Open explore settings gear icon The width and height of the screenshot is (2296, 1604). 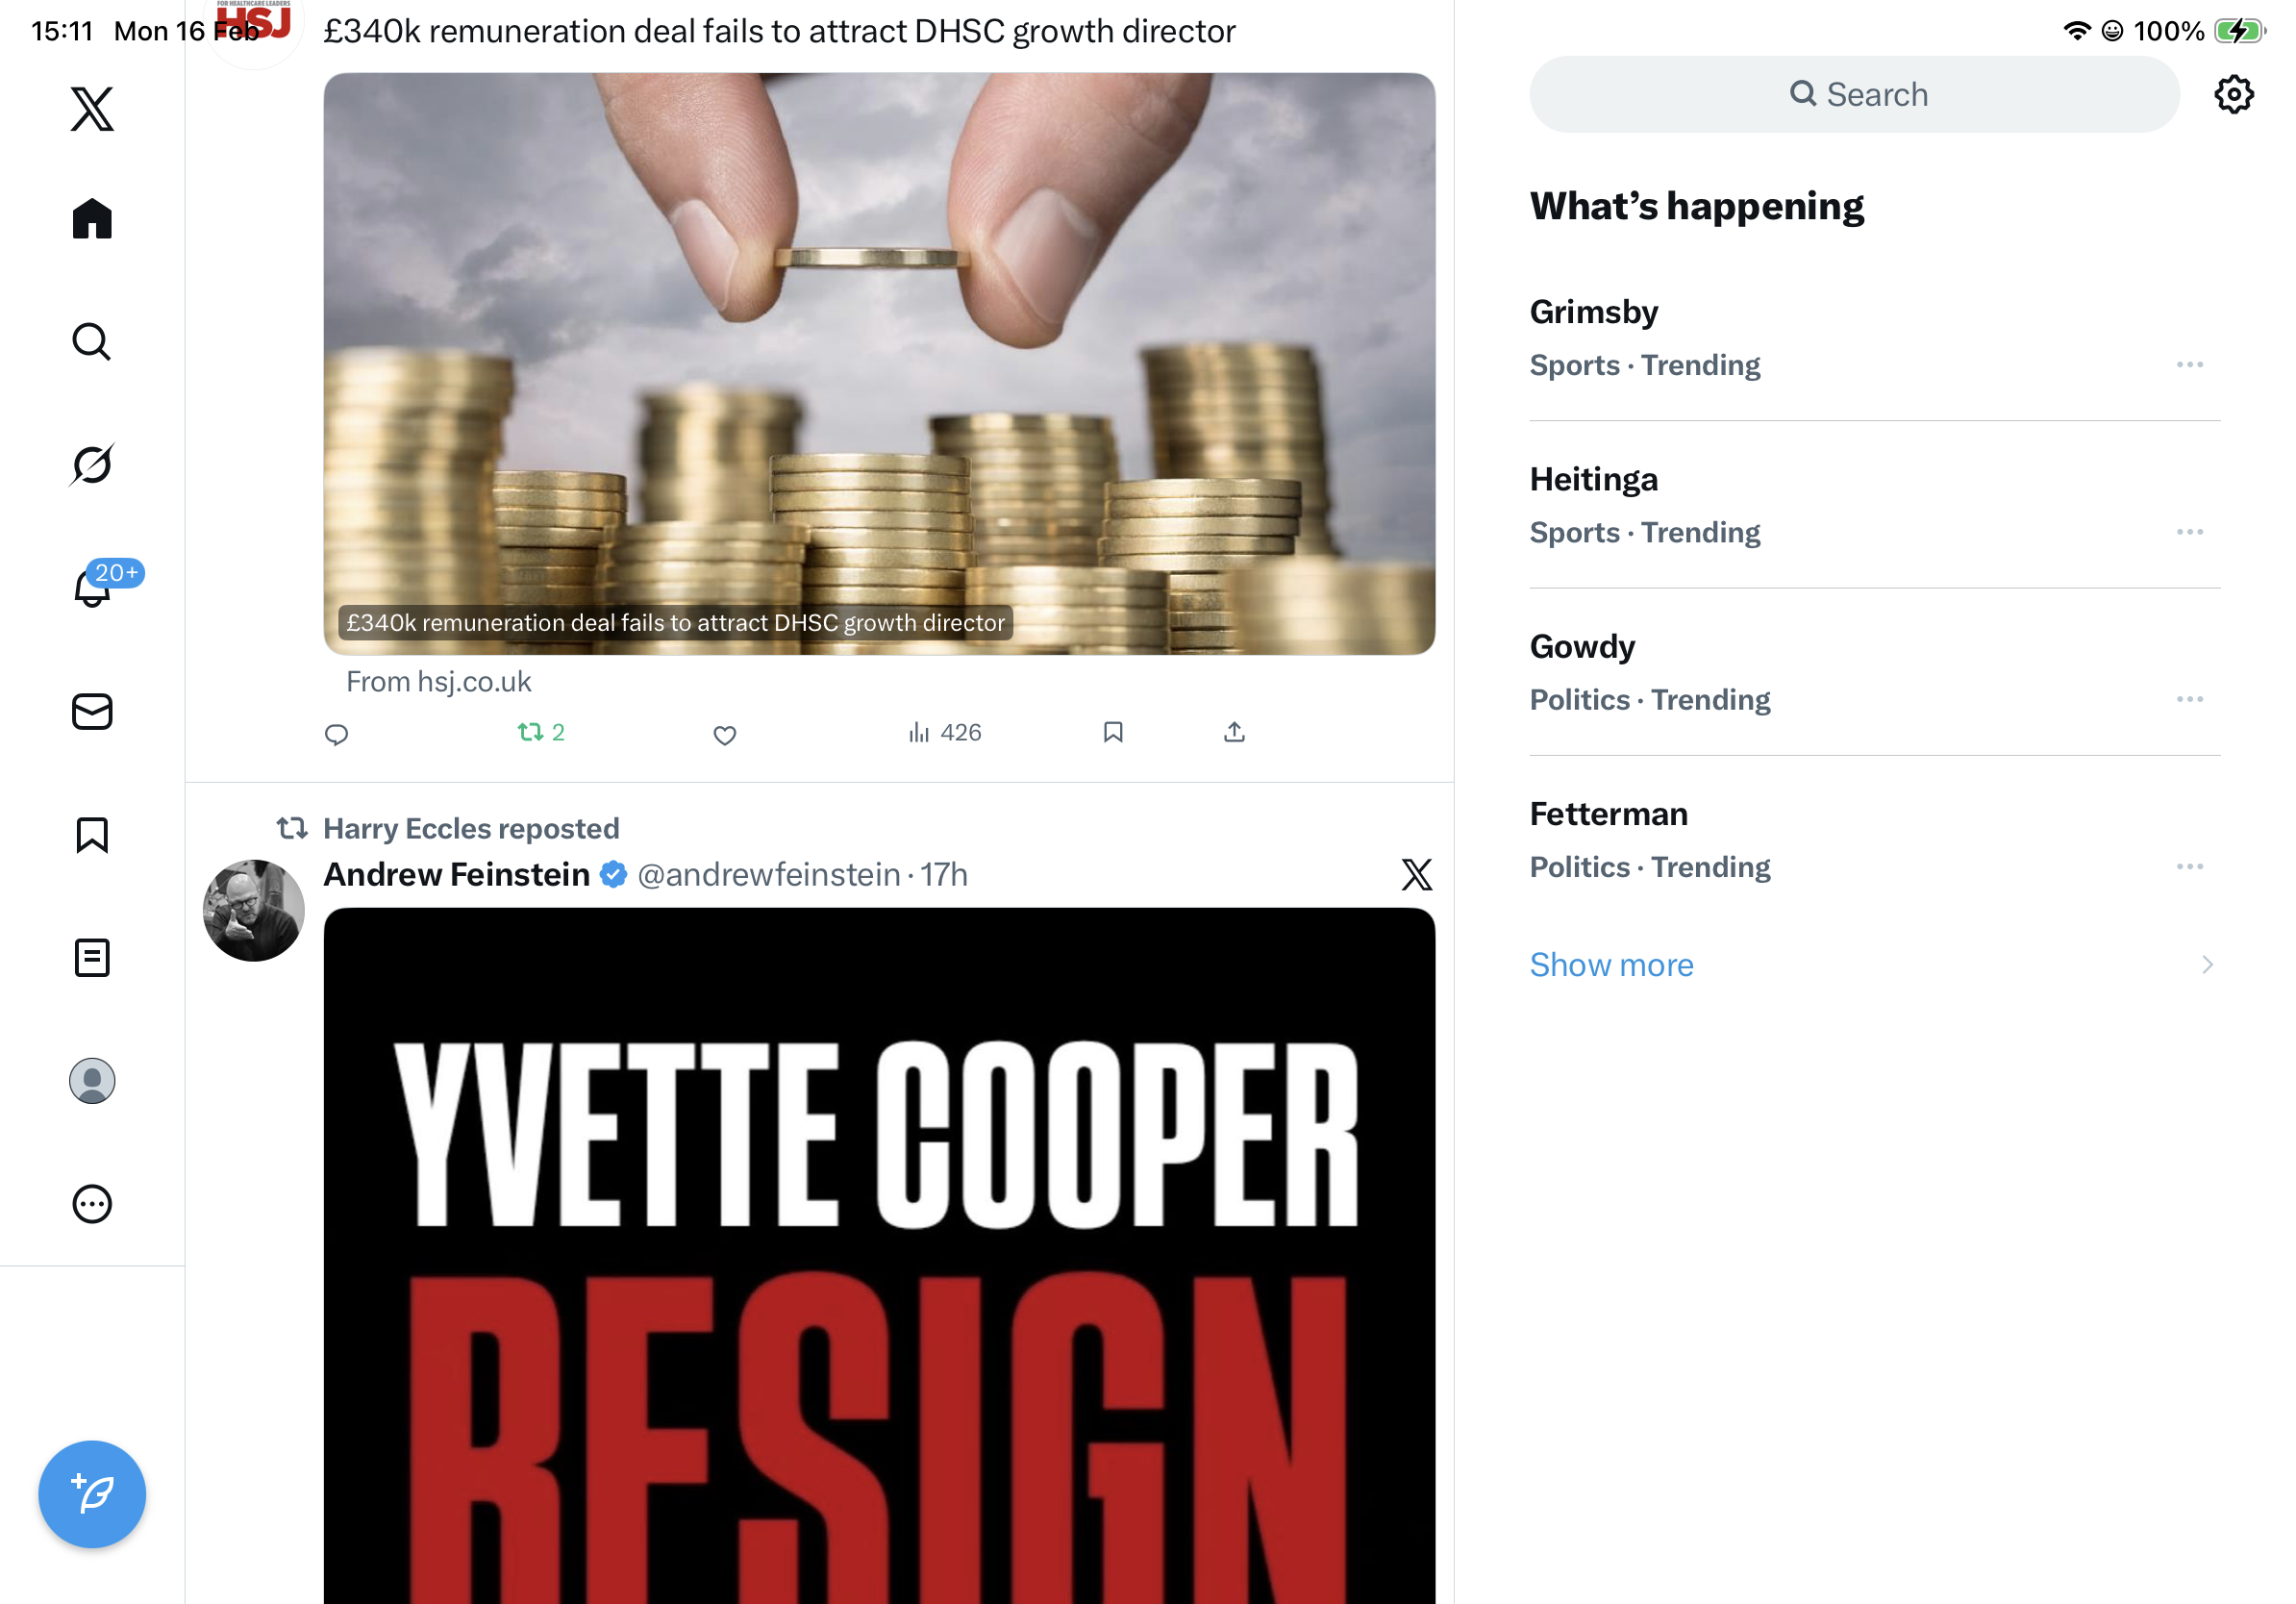click(2233, 94)
